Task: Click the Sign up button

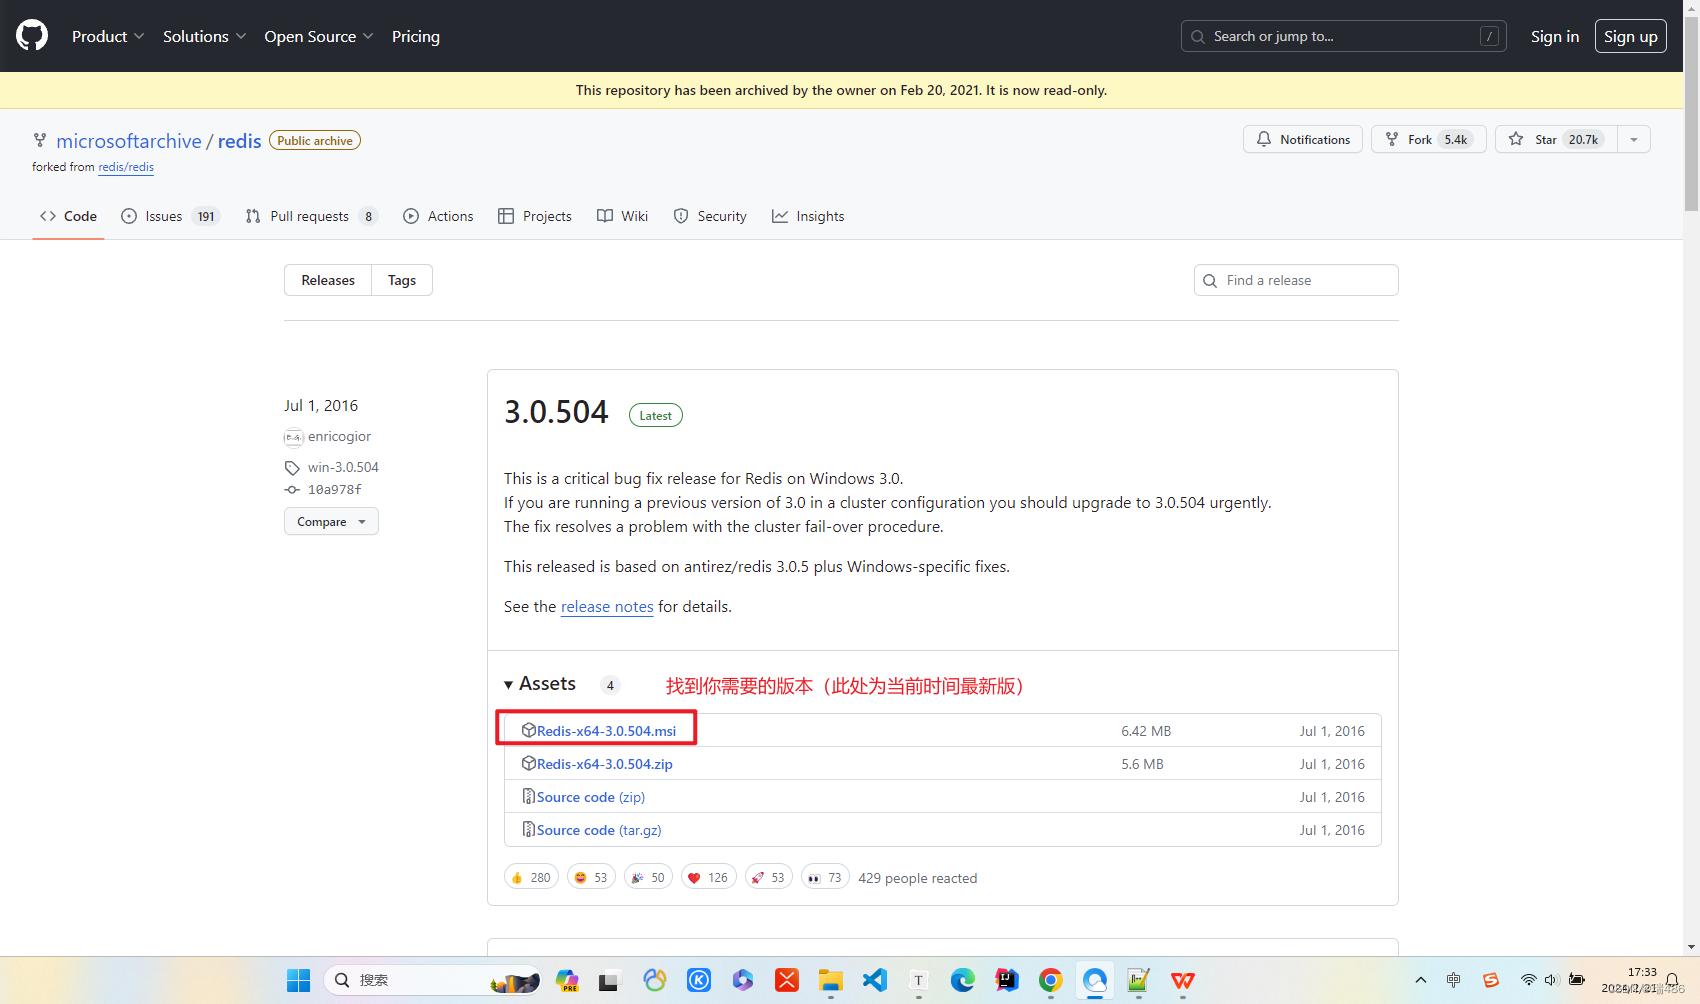Action: (1630, 36)
